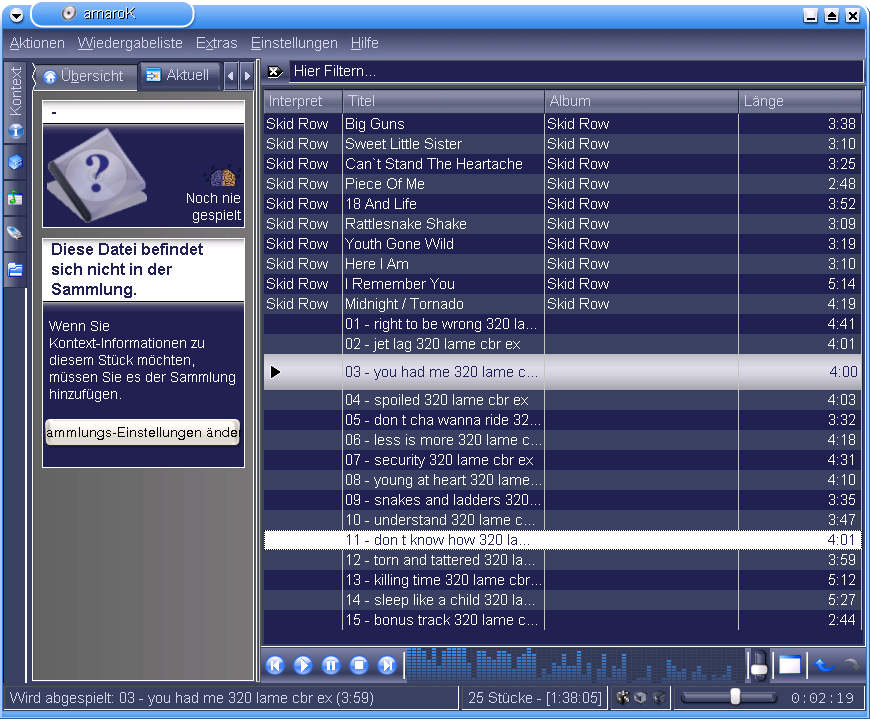Open the window menu arrow in titlebar
This screenshot has width=870, height=719.
(x=16, y=14)
